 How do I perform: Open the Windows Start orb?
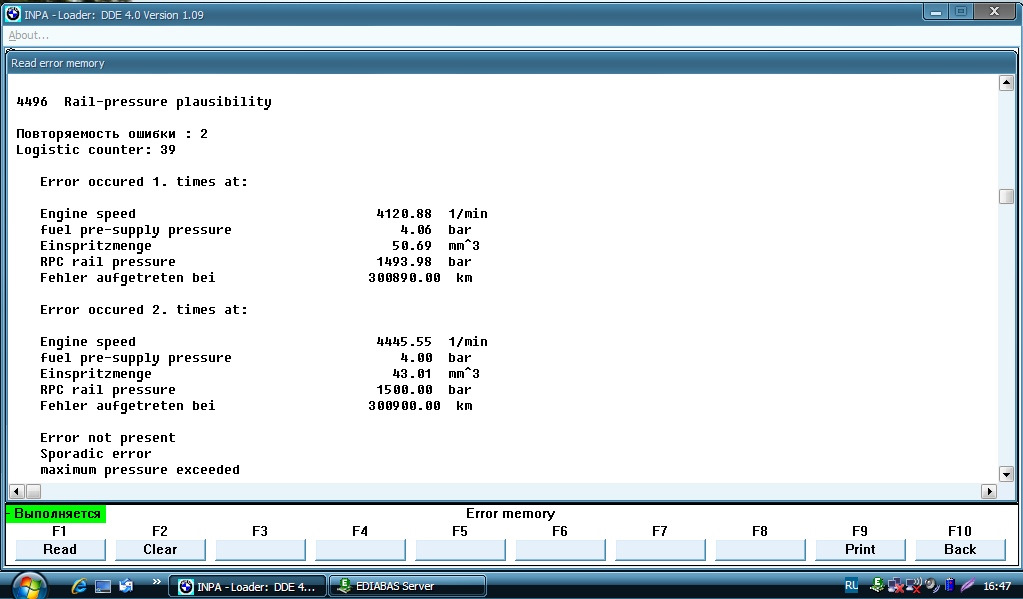pyautogui.click(x=29, y=585)
